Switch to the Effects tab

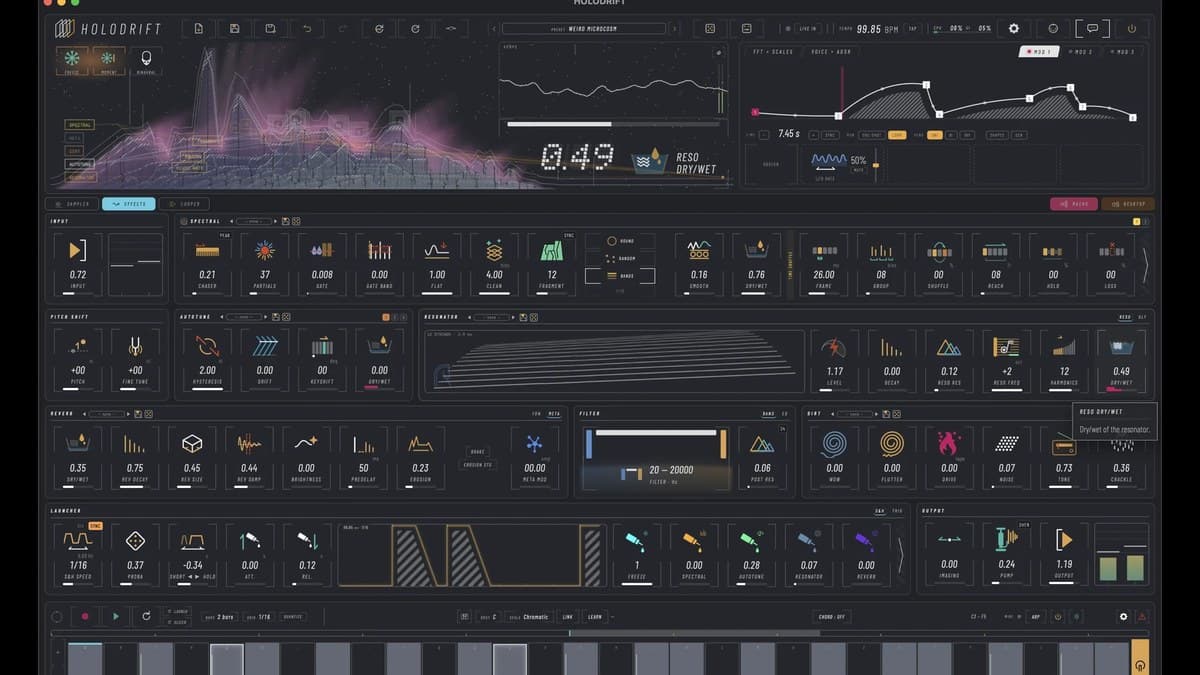coord(129,204)
